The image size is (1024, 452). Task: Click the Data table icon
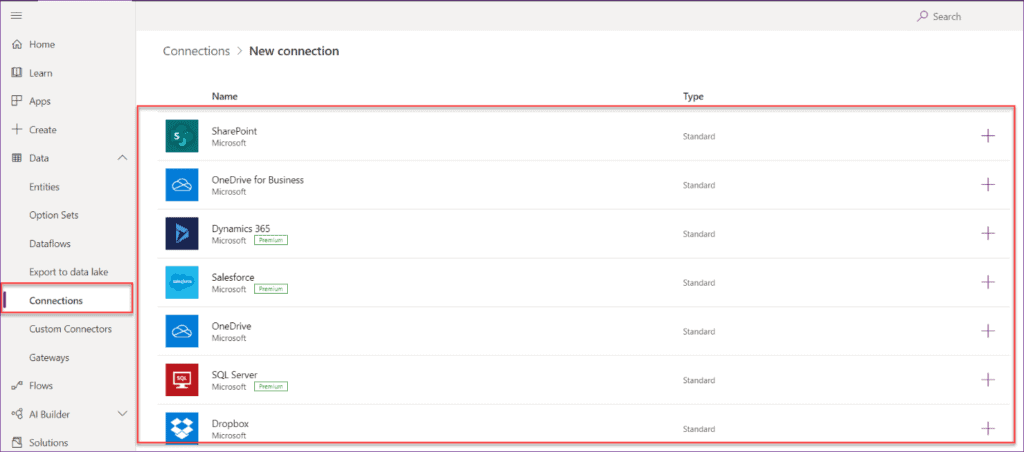point(18,158)
